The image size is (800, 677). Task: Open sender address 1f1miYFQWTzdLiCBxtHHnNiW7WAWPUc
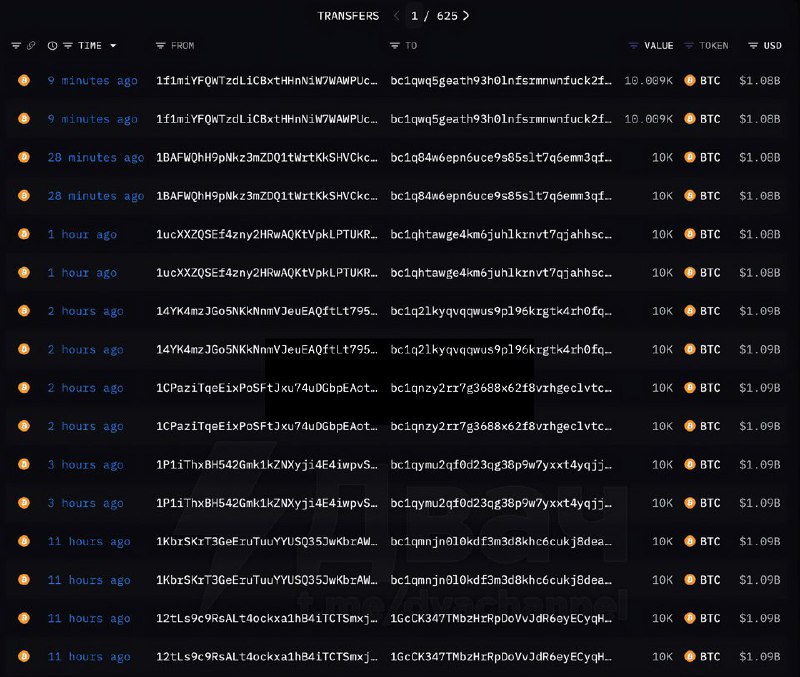(x=267, y=80)
